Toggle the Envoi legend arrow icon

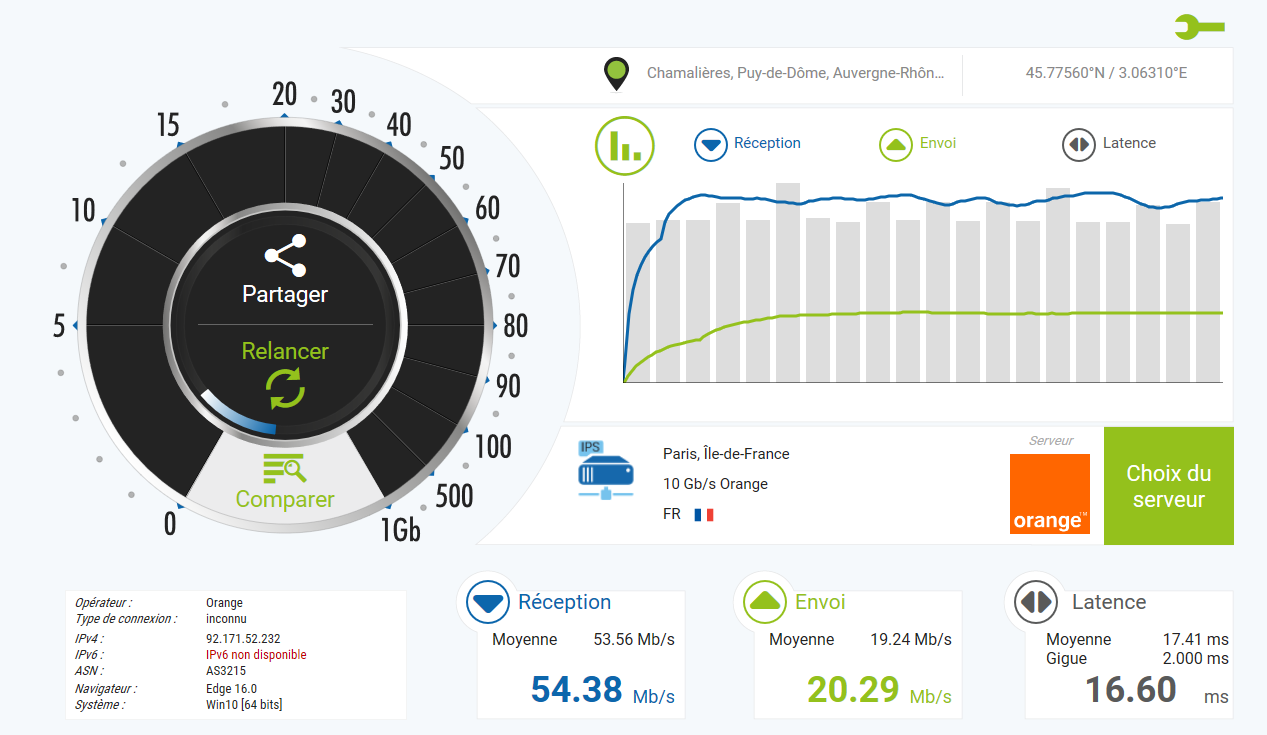(896, 144)
